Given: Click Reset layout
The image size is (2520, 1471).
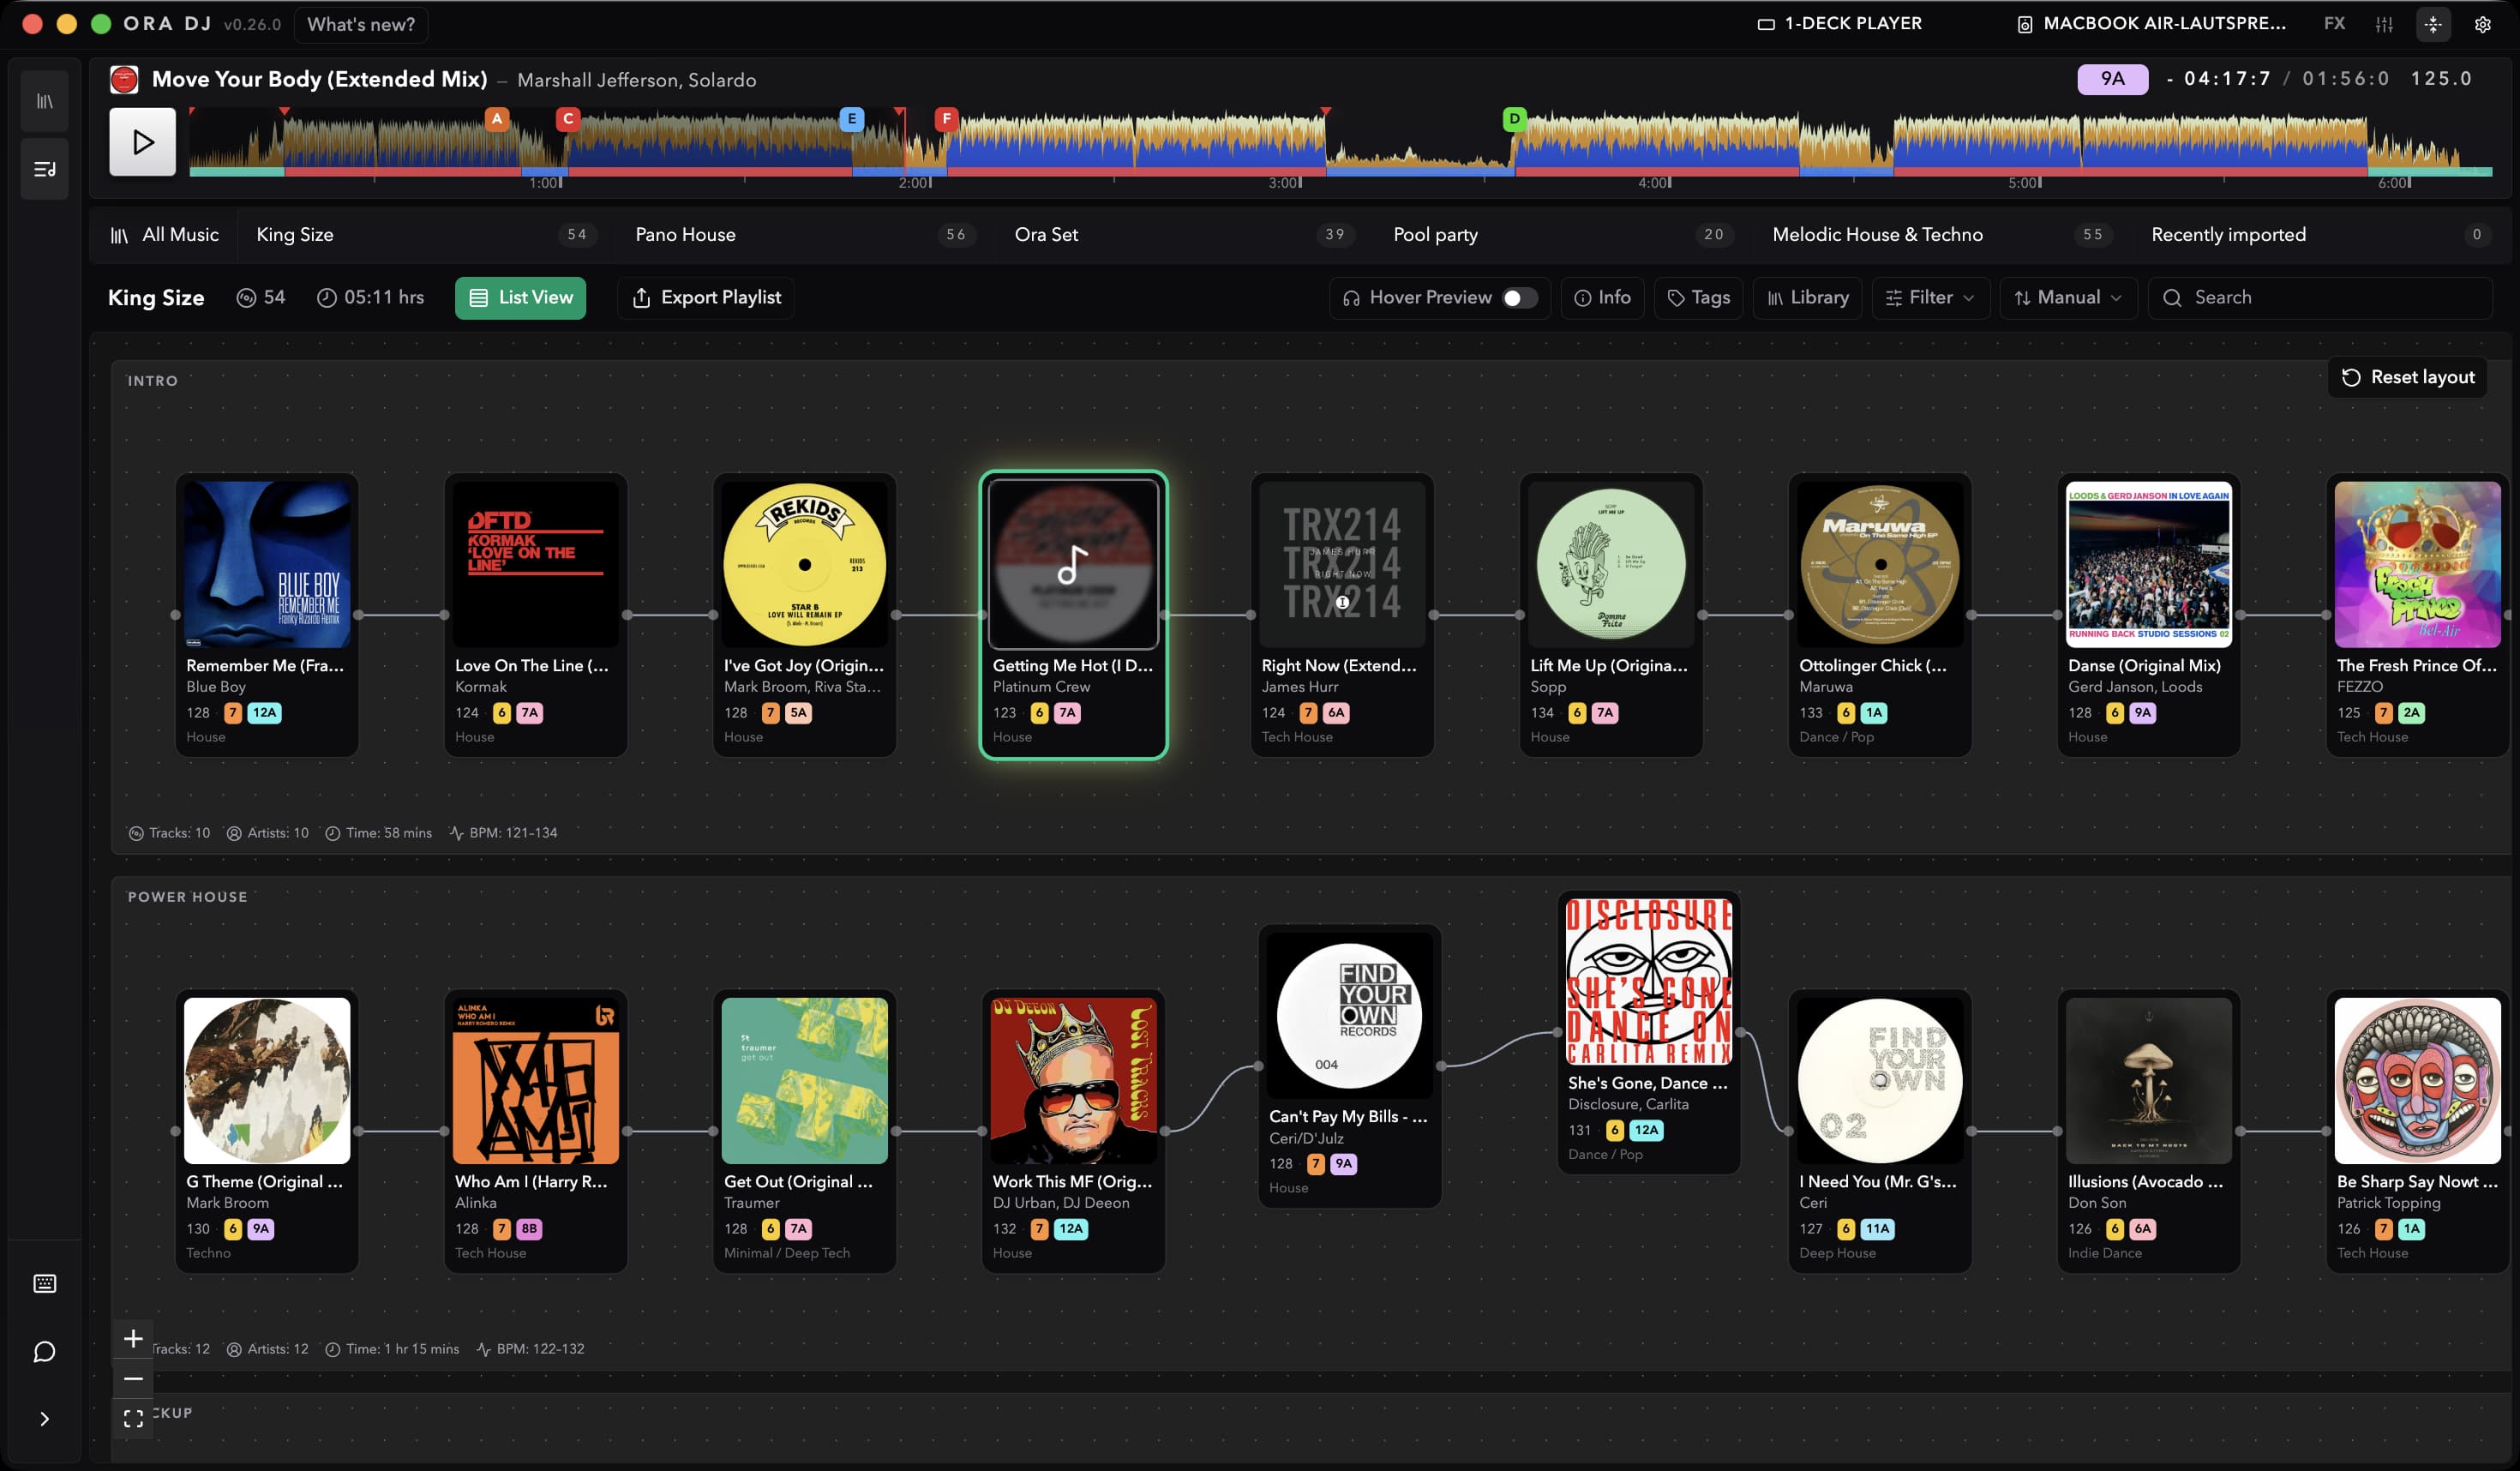Looking at the screenshot, I should [x=2407, y=377].
